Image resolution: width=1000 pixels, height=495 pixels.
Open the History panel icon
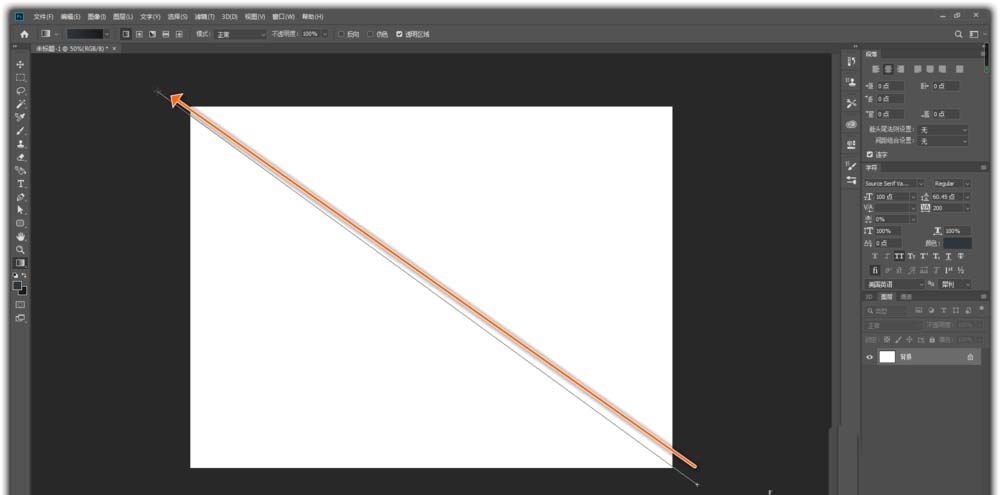851,61
